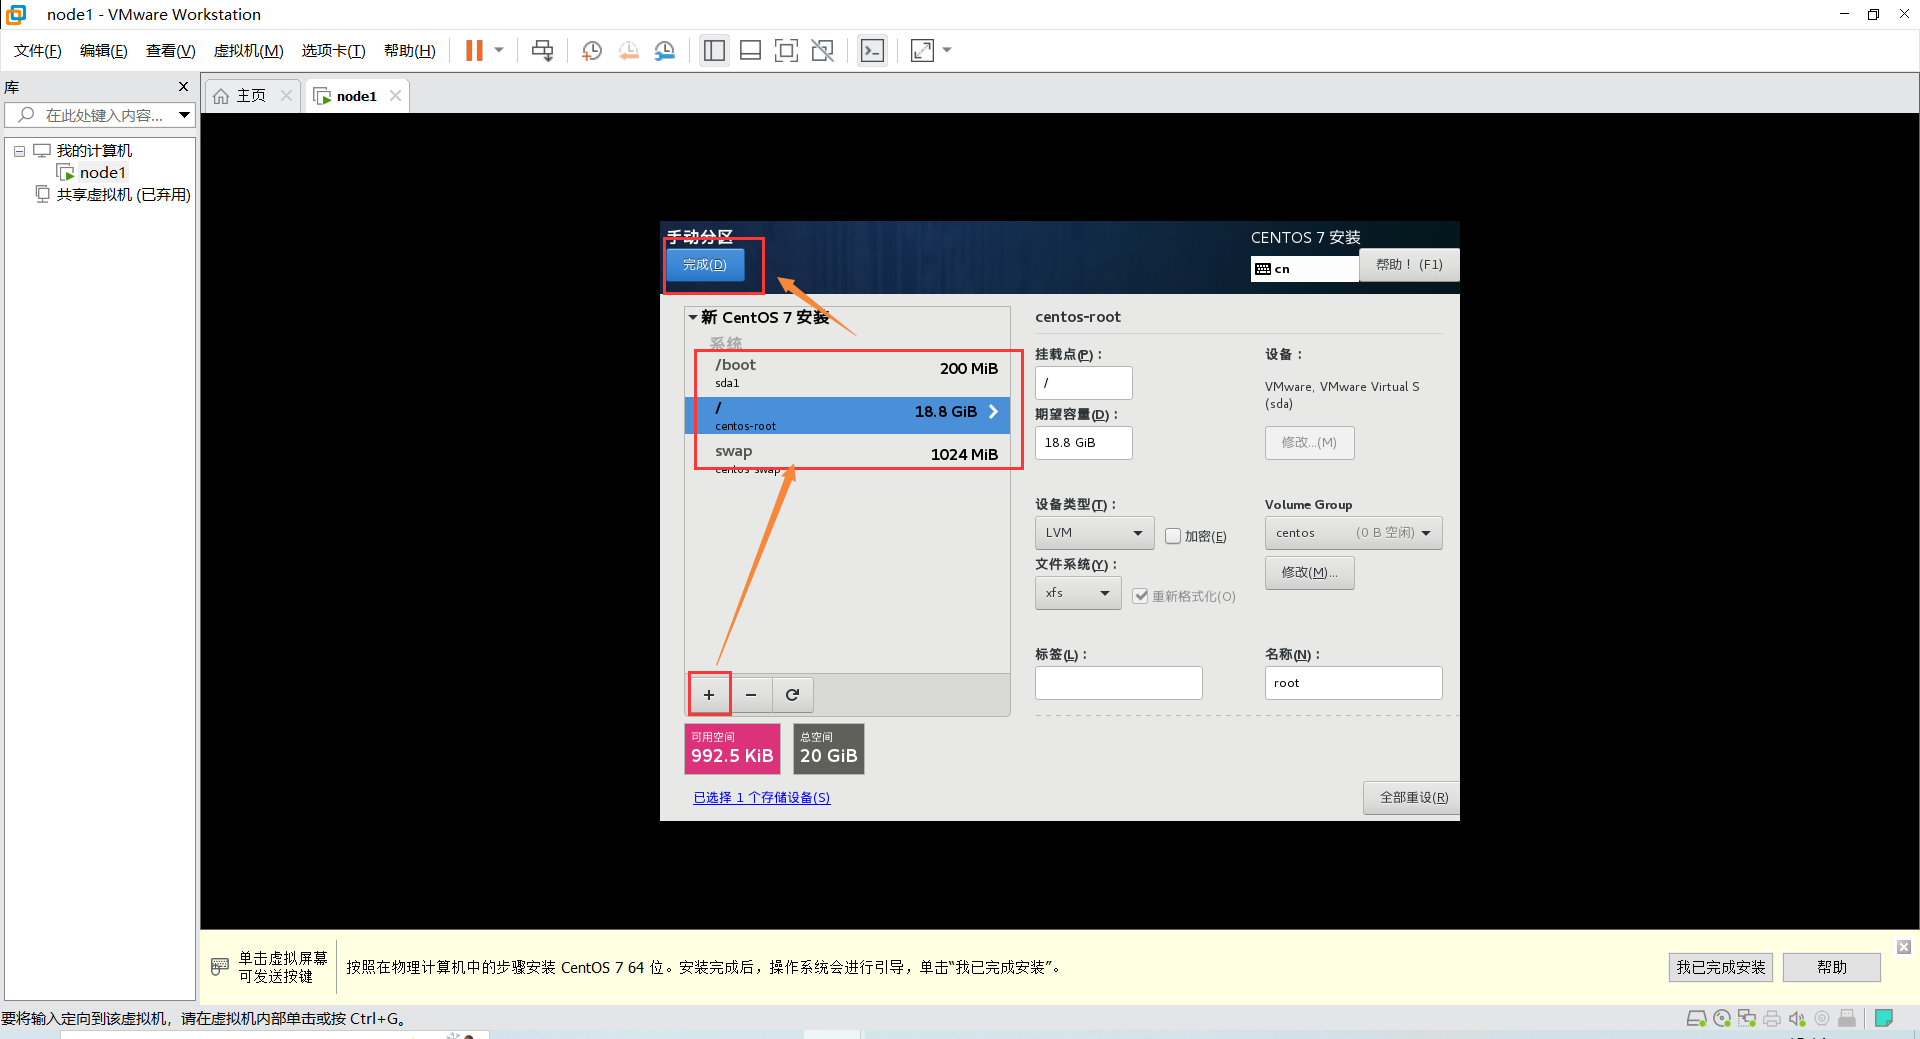The width and height of the screenshot is (1920, 1039).
Task: Collapse the 我的计算机 tree node
Action: click(19, 151)
